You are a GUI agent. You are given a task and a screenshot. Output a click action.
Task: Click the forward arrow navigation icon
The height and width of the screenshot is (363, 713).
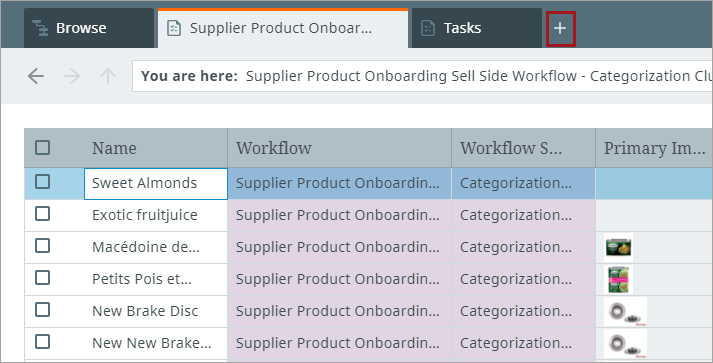72,76
